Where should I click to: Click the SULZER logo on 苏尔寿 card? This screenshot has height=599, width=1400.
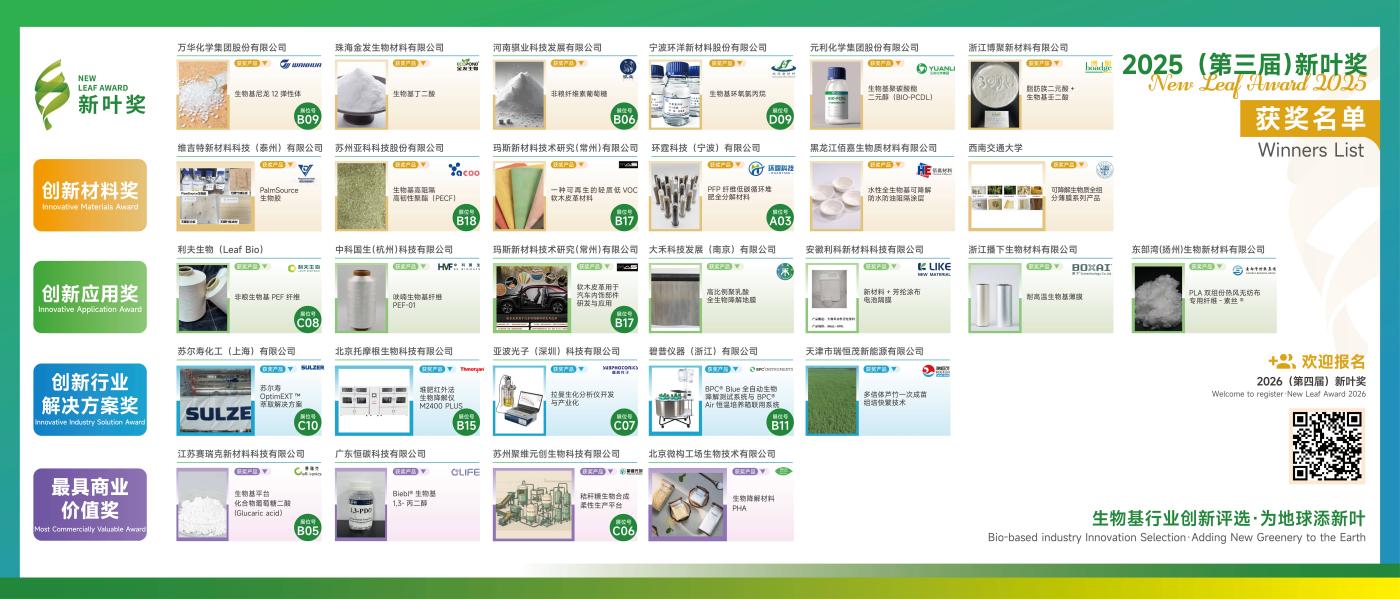coord(312,368)
